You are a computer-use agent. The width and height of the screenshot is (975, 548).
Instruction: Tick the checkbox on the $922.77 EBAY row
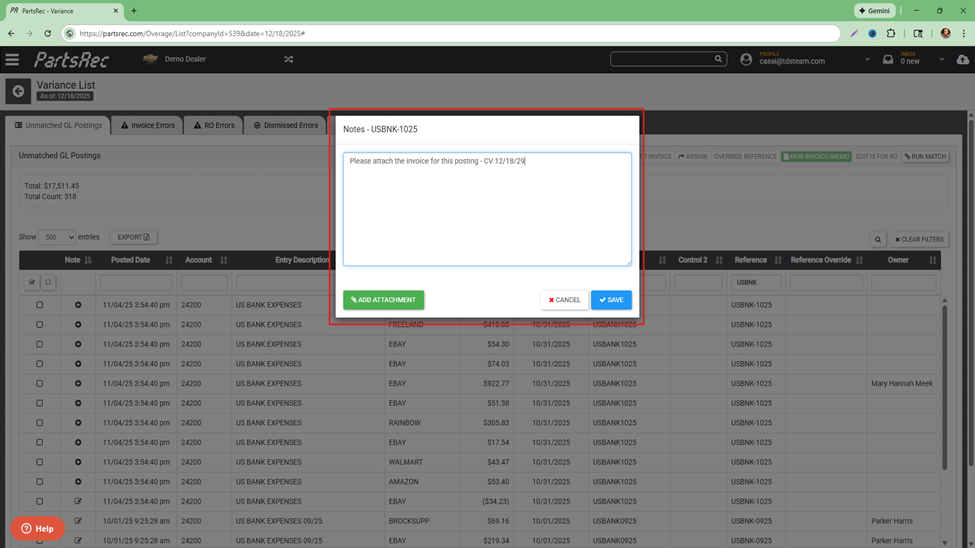(39, 383)
